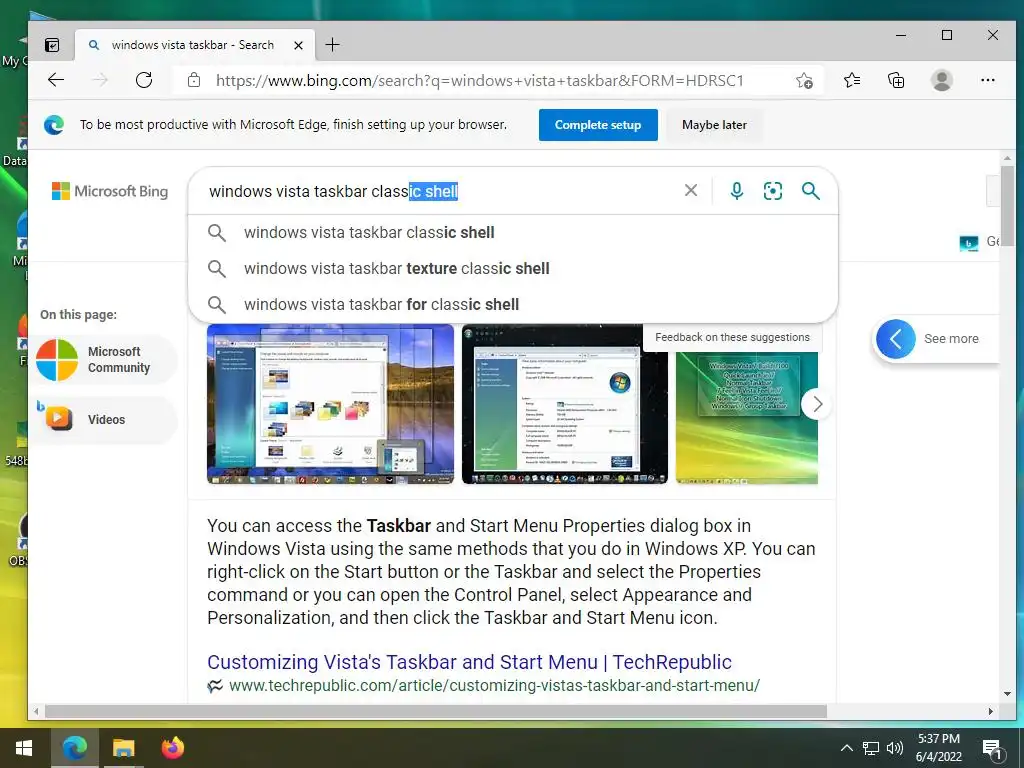Screen dimensions: 1024x768
Task: Open network status tray icon
Action: (871, 748)
